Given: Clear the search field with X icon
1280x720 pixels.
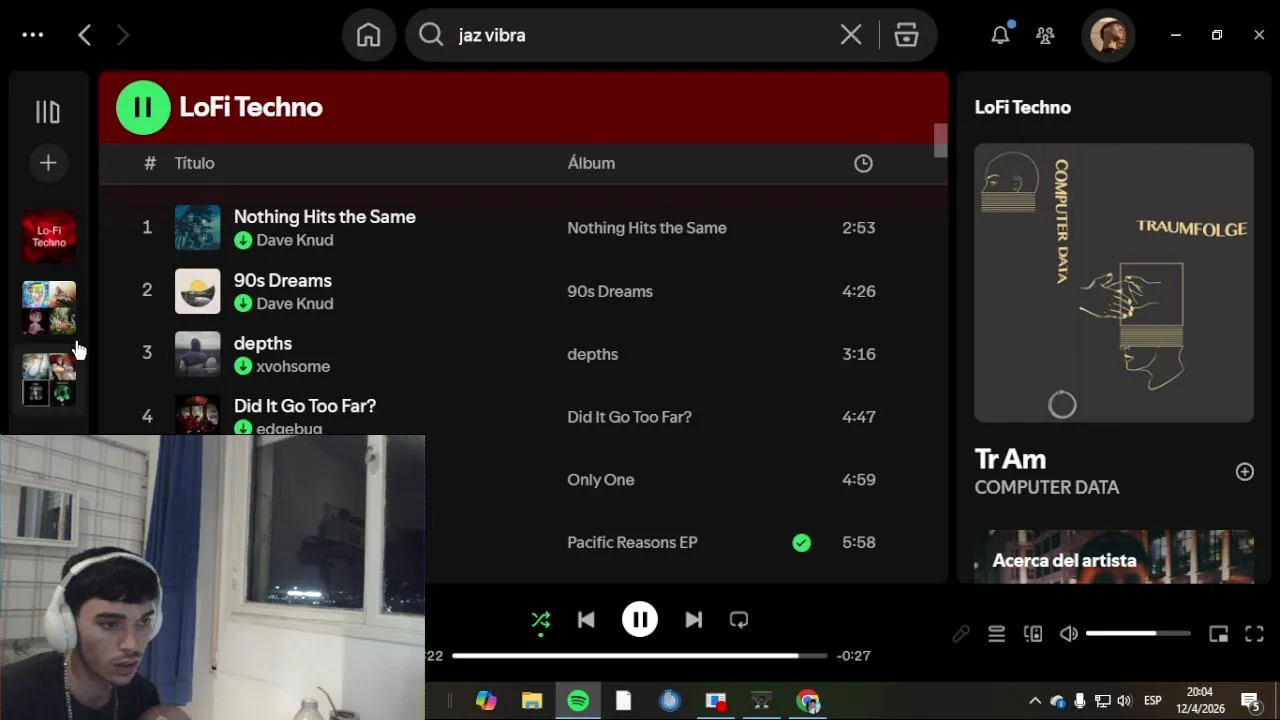Looking at the screenshot, I should click(851, 35).
